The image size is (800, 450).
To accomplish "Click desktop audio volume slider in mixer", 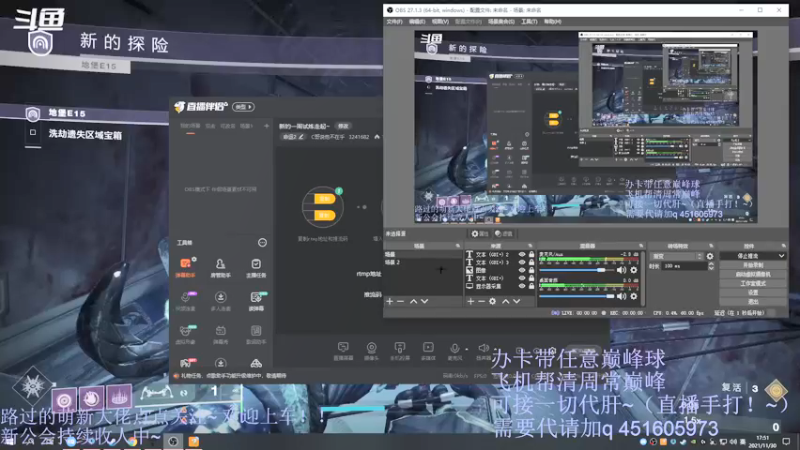I will point(576,296).
